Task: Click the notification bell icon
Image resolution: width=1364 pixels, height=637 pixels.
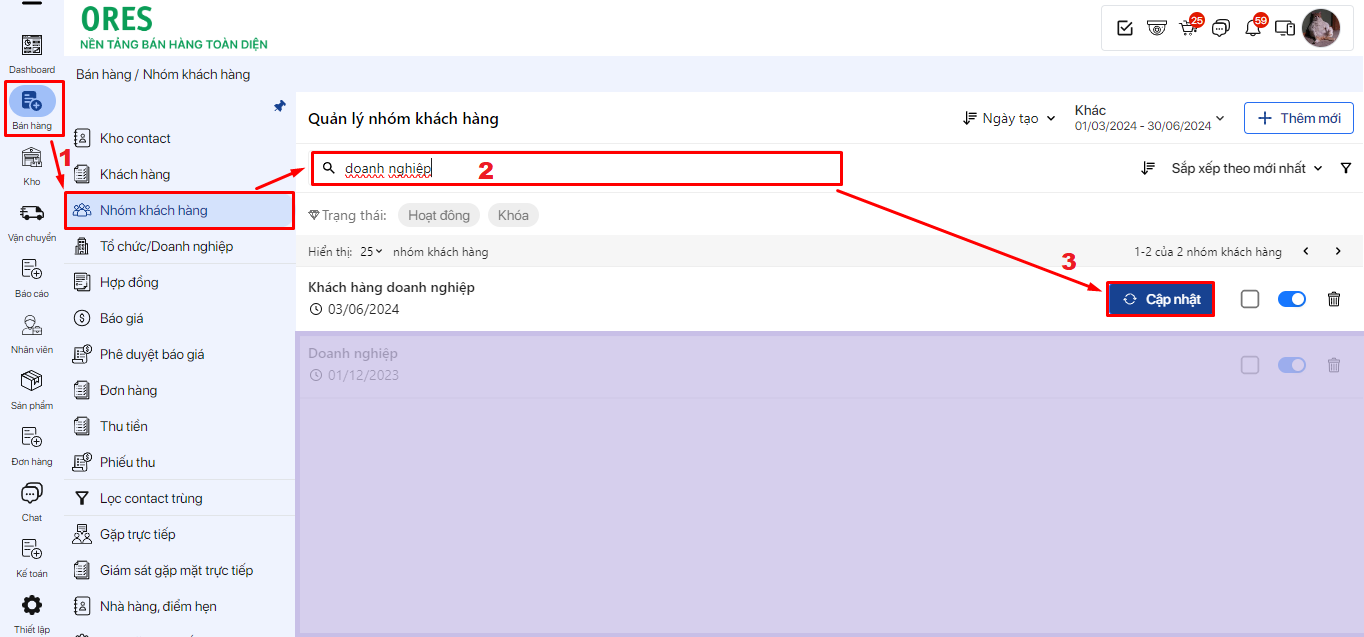Action: click(1253, 28)
